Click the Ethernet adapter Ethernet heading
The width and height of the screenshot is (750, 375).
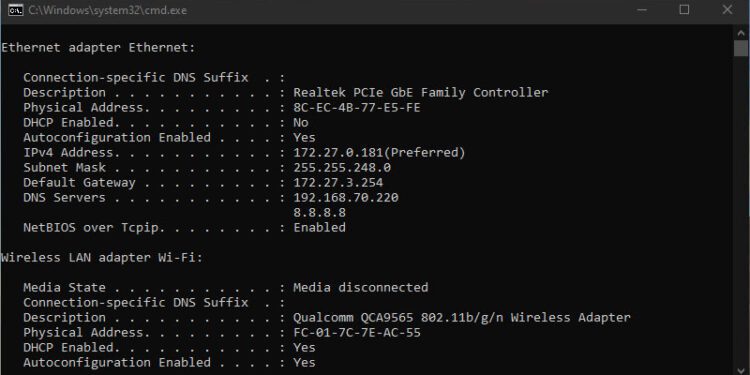click(99, 48)
